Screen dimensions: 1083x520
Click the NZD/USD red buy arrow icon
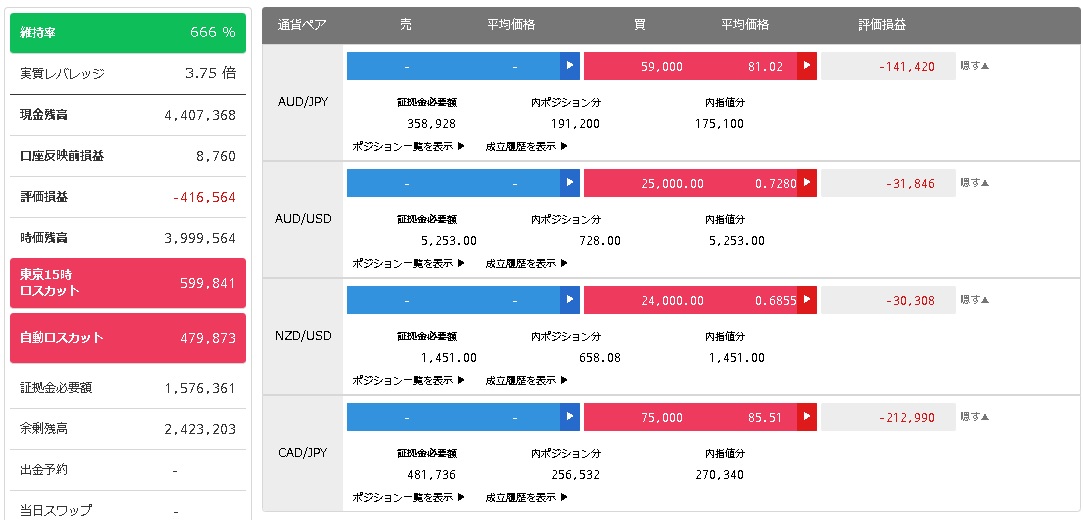pos(807,300)
